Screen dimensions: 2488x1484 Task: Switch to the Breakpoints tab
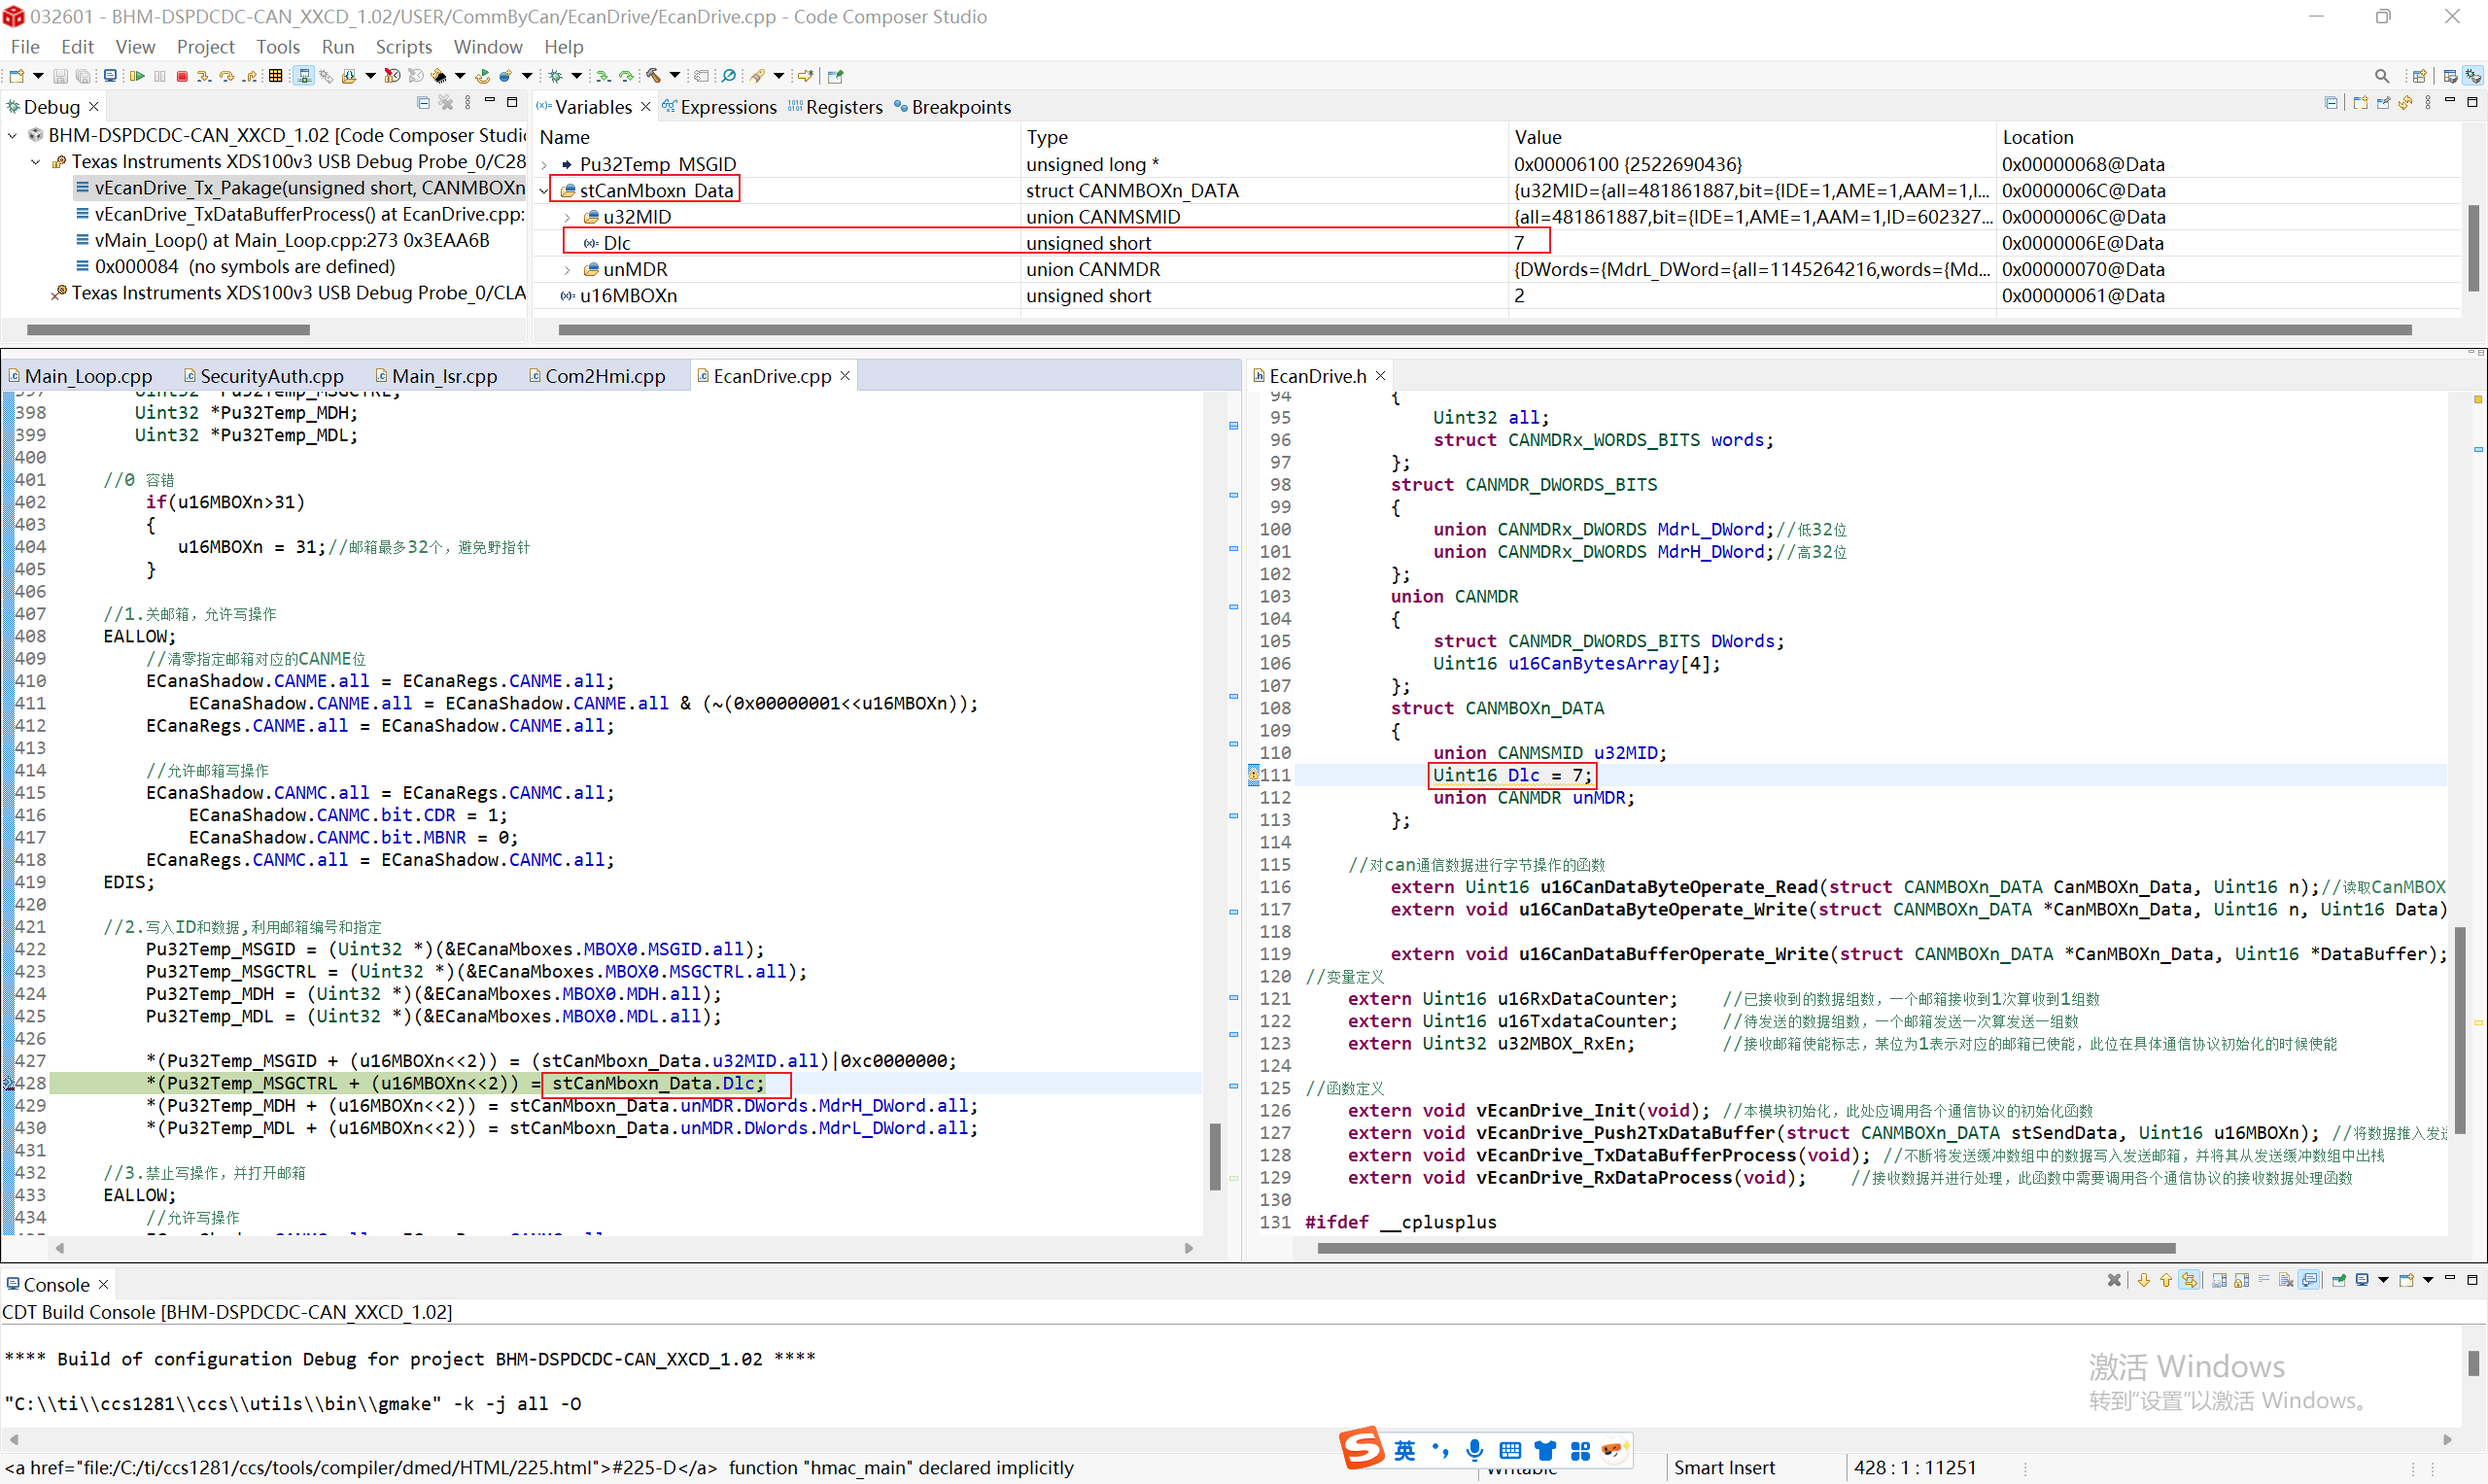pyautogui.click(x=960, y=107)
